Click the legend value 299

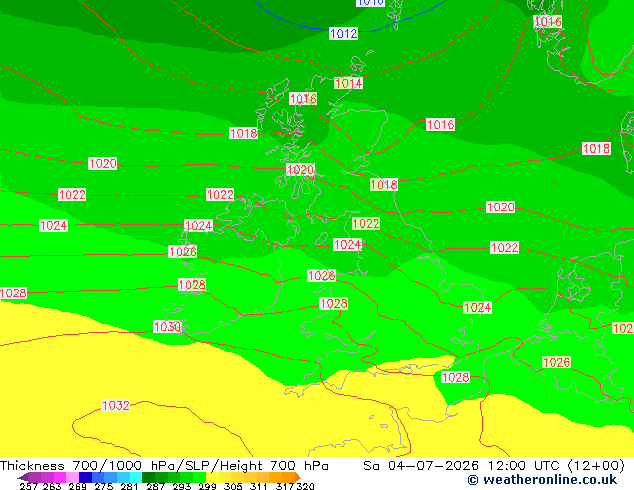[x=207, y=486]
